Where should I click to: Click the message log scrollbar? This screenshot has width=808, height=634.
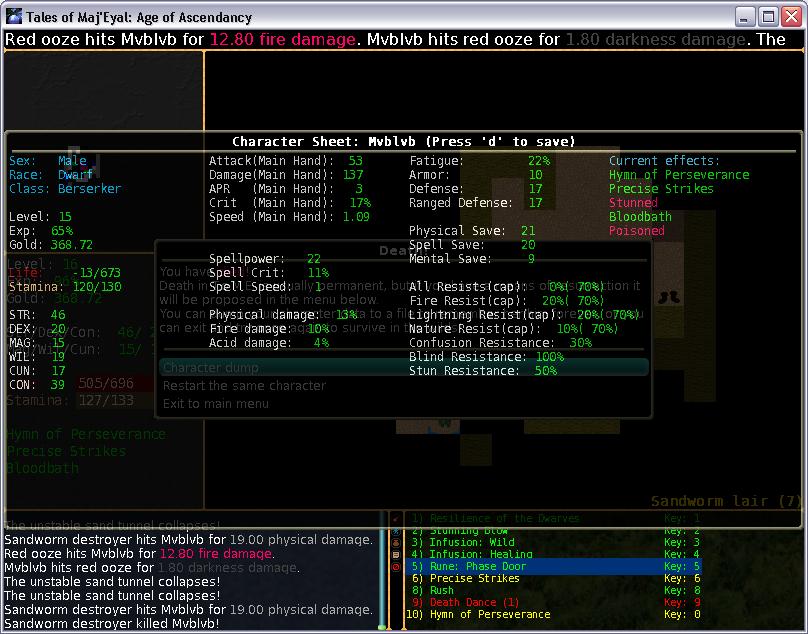(382, 570)
